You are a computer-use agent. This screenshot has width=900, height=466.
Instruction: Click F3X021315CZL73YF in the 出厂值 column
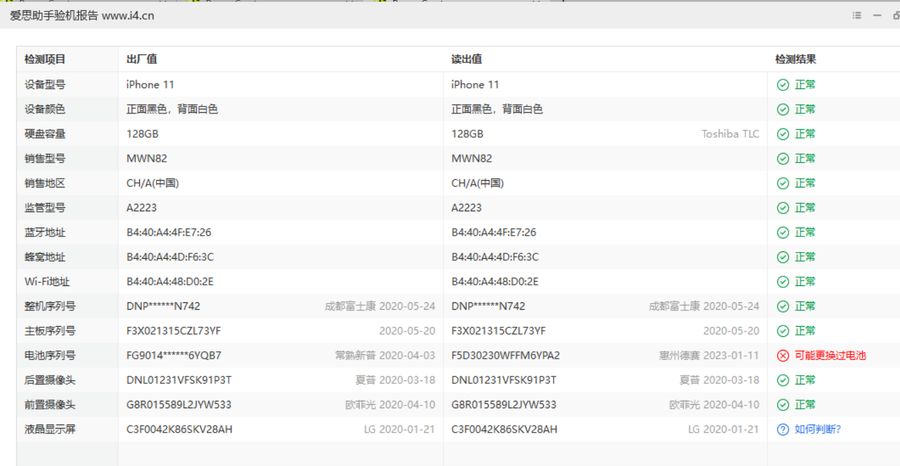174,331
